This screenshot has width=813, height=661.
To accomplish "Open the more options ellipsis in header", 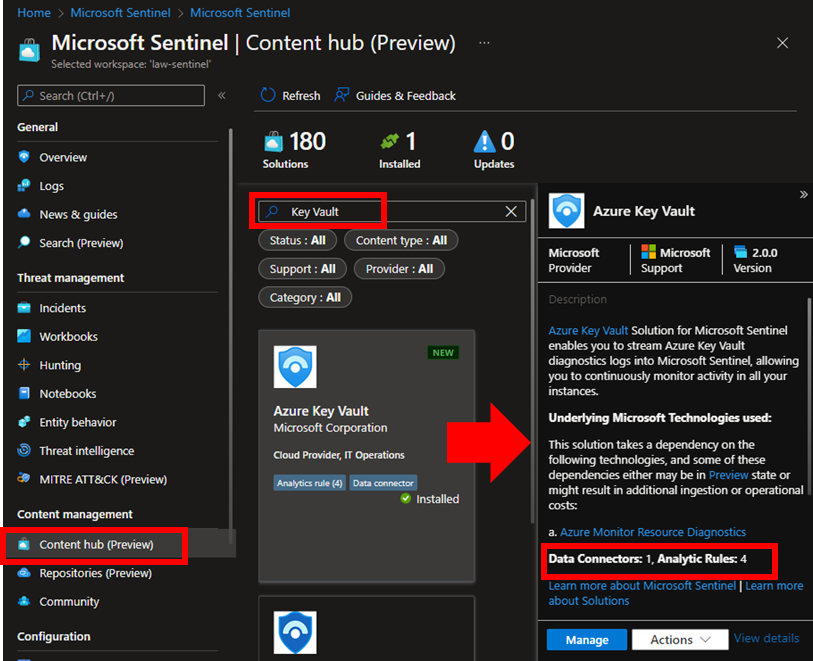I will point(484,43).
